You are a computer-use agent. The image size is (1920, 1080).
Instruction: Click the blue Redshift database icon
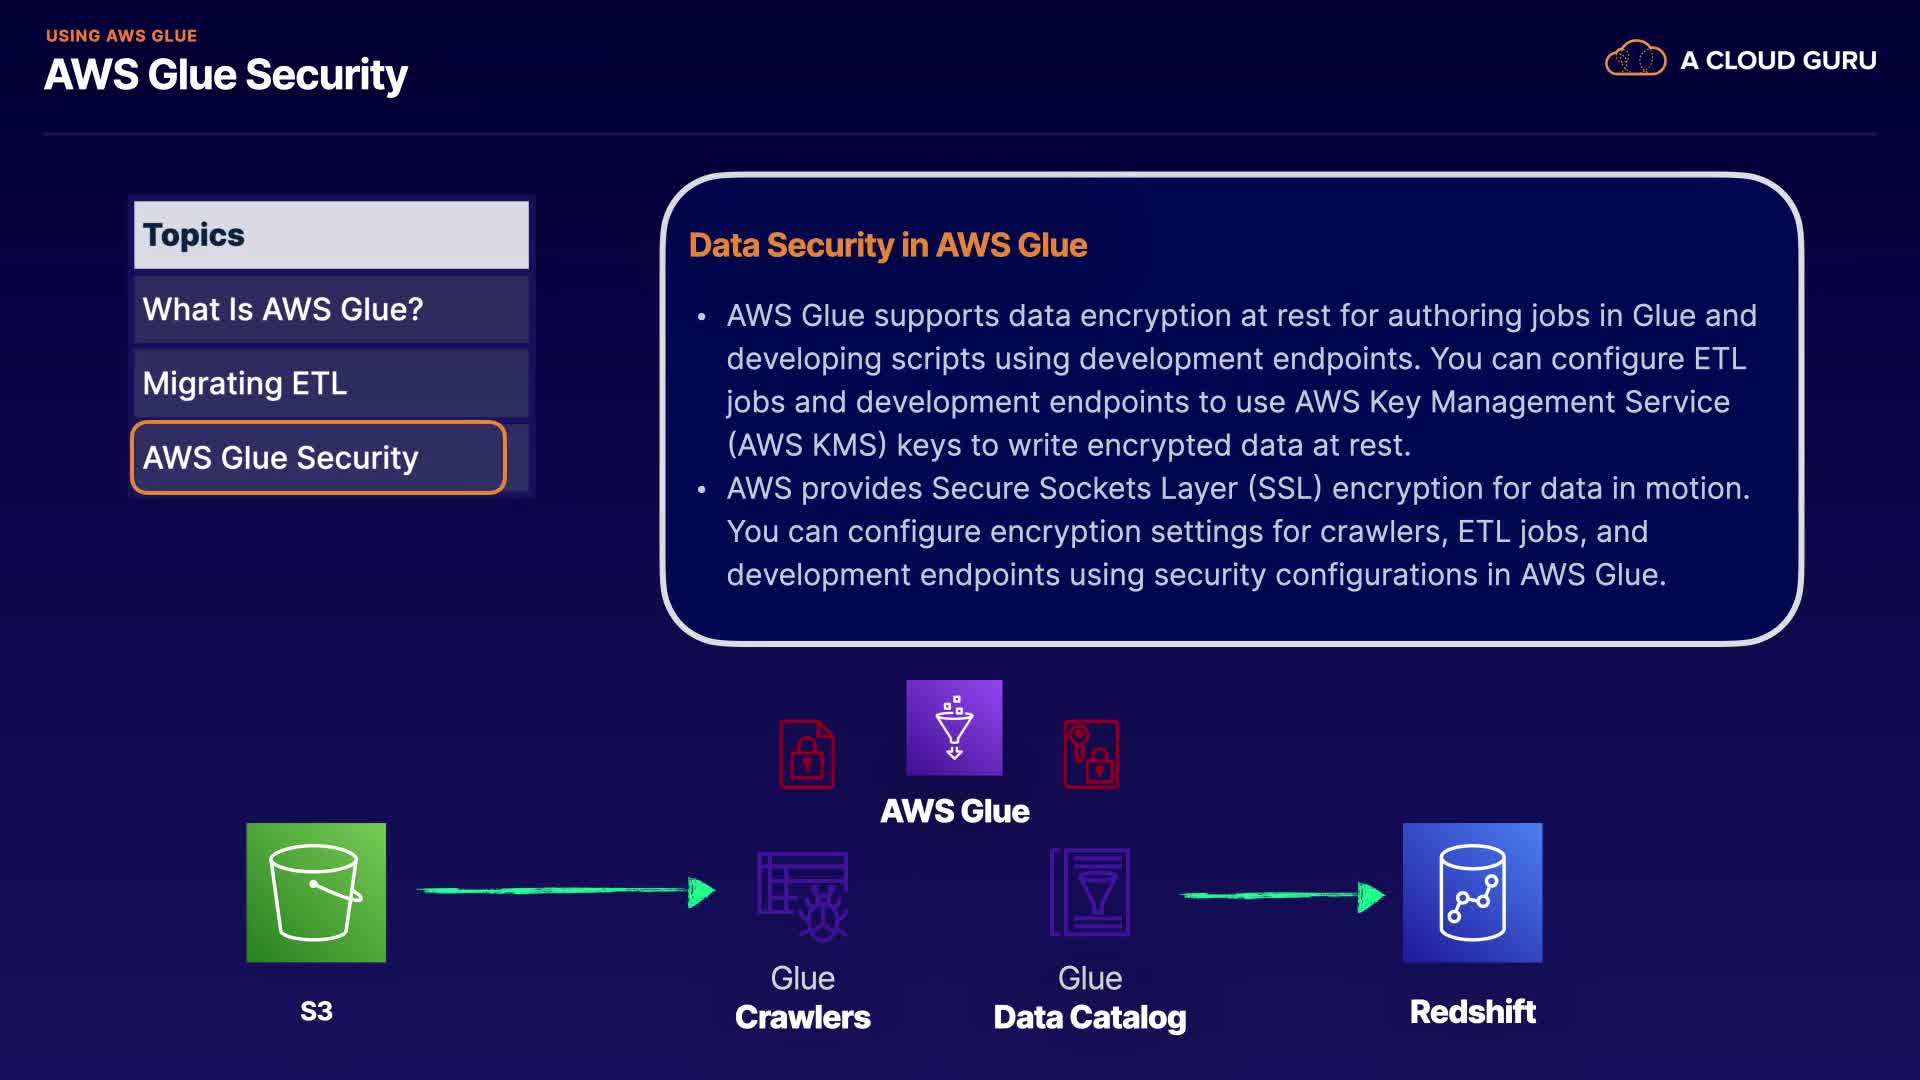[1472, 892]
